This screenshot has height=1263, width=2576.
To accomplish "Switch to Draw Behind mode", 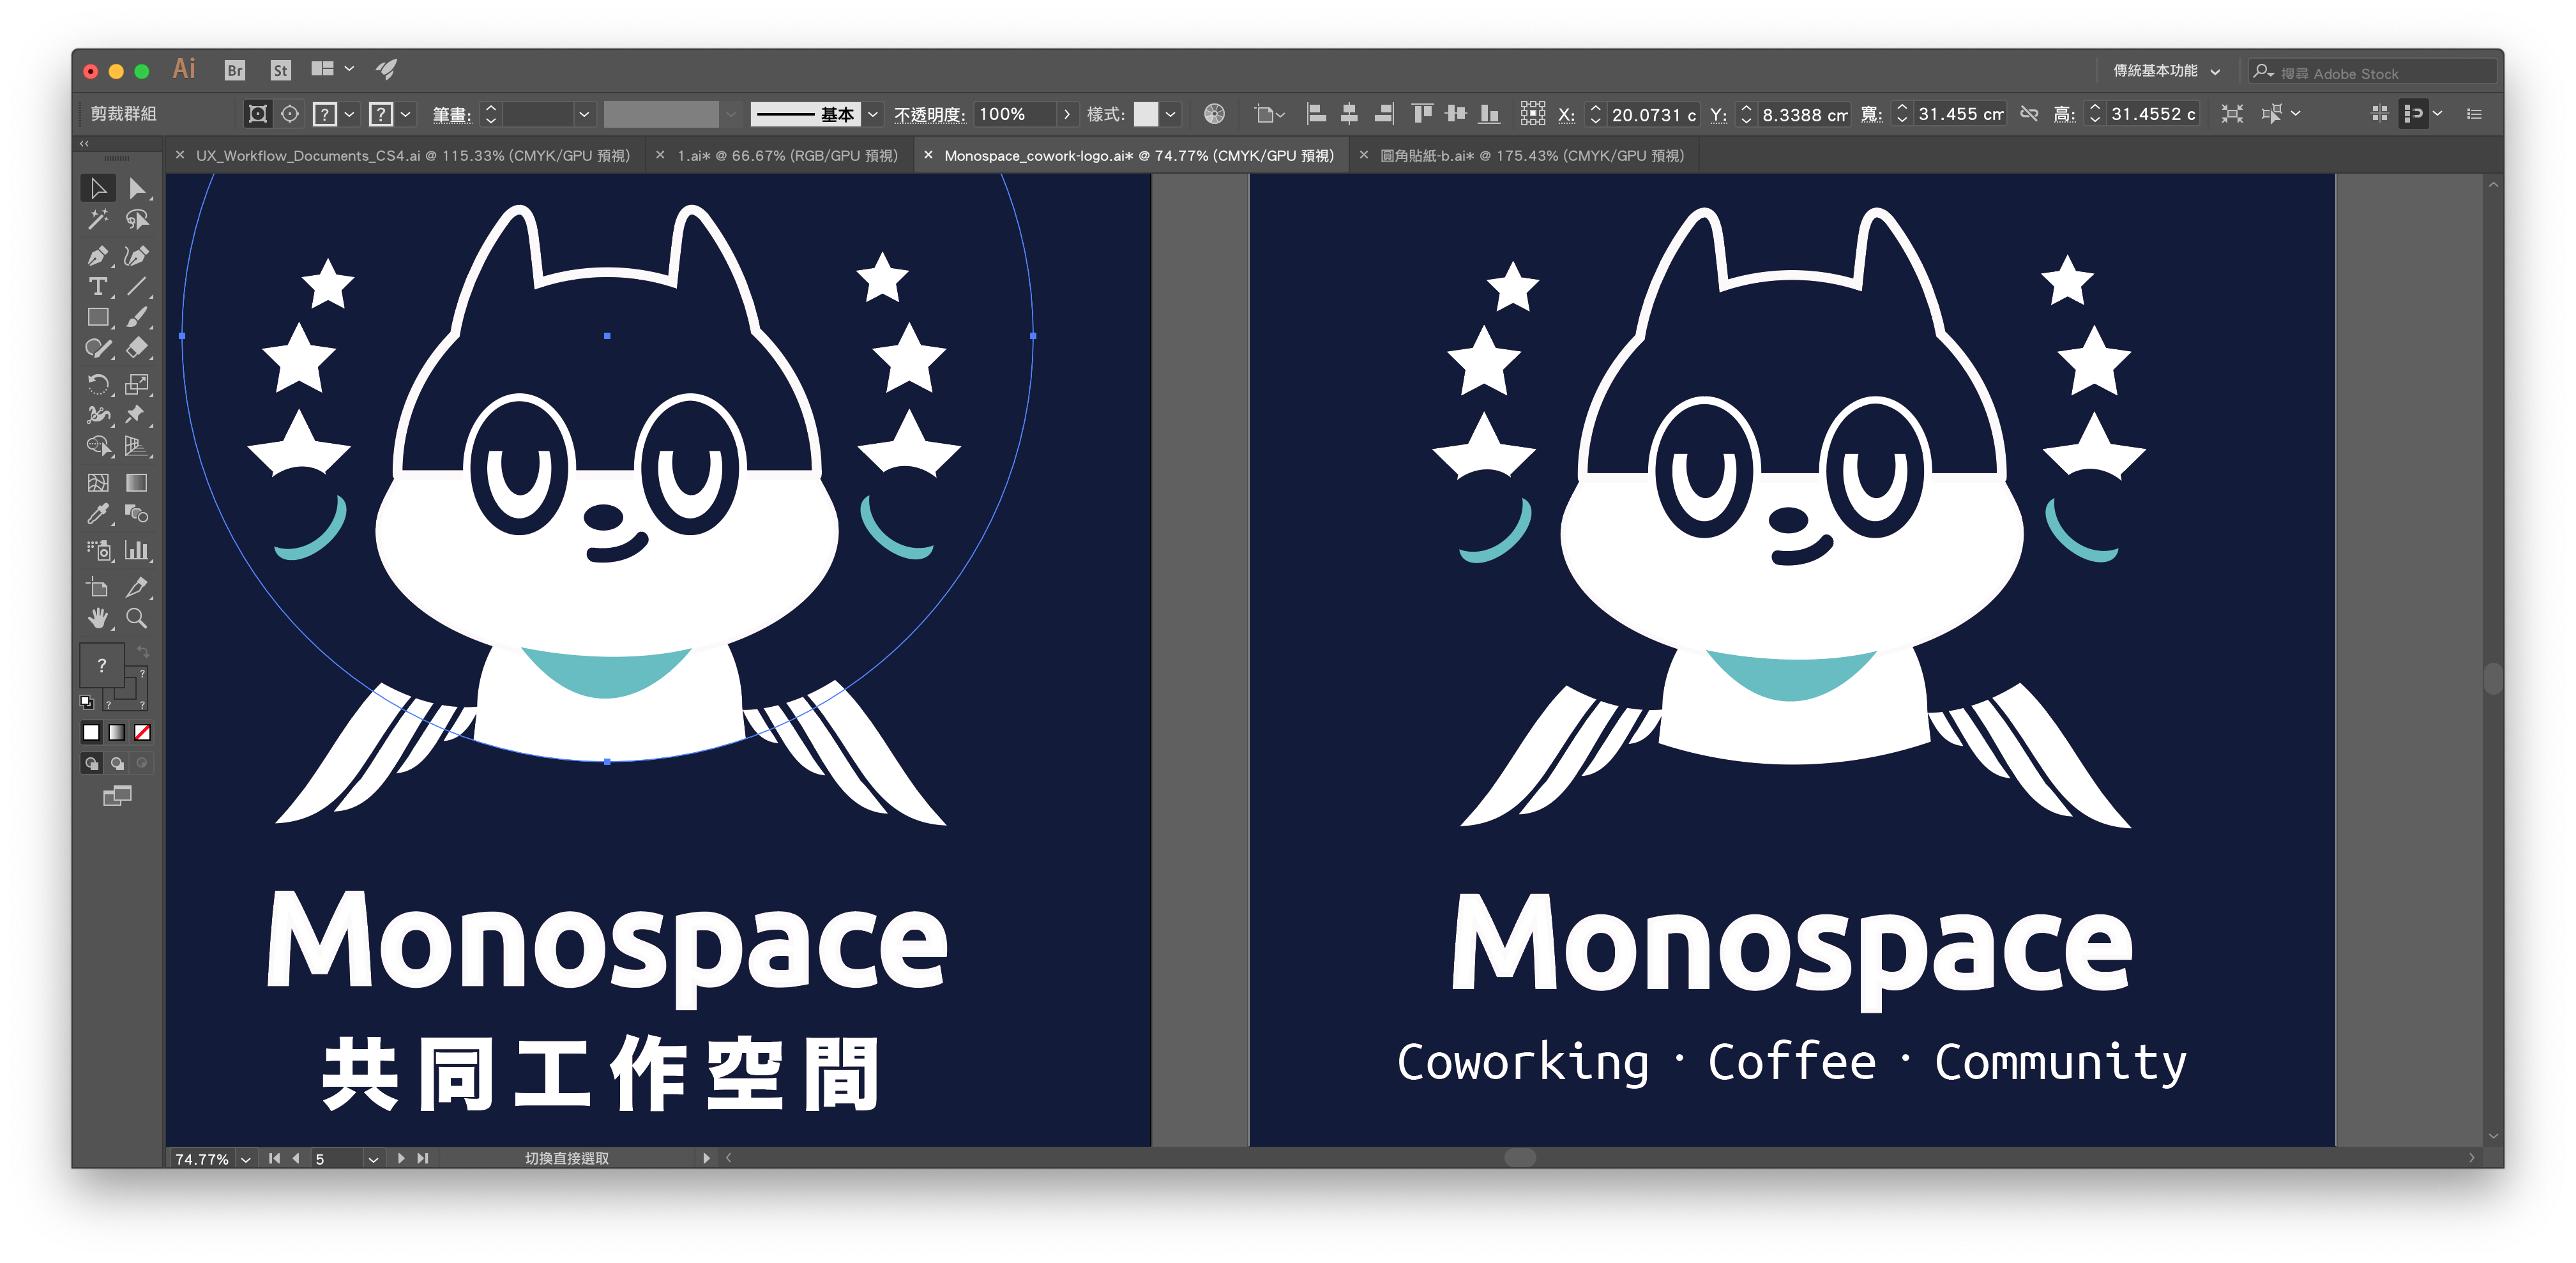I will (x=117, y=764).
